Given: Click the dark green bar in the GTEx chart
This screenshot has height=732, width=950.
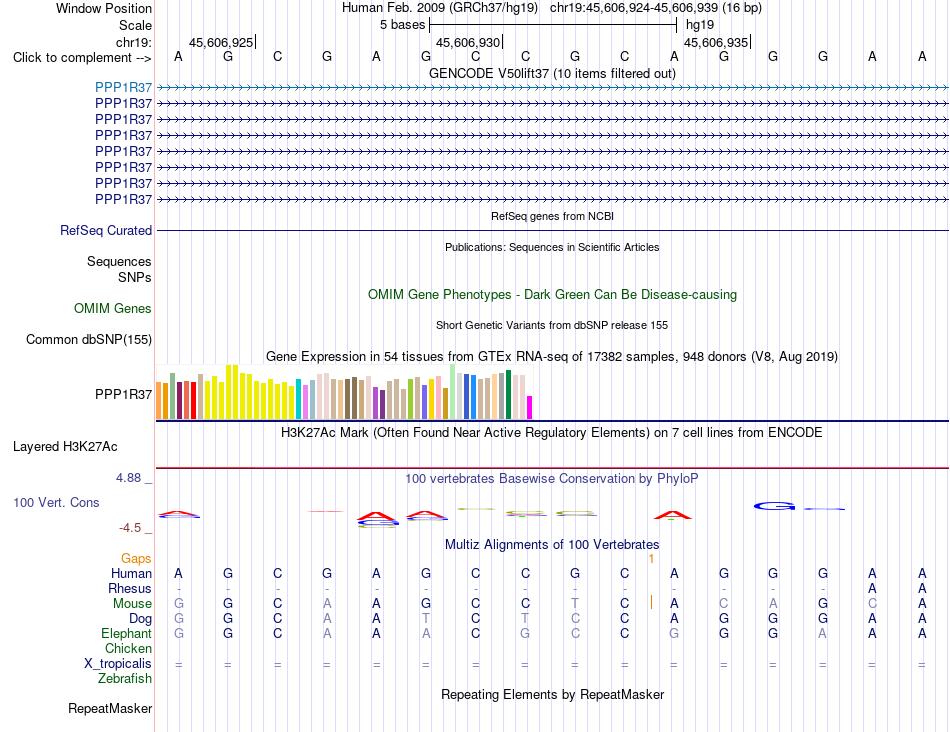Looking at the screenshot, I should [508, 394].
